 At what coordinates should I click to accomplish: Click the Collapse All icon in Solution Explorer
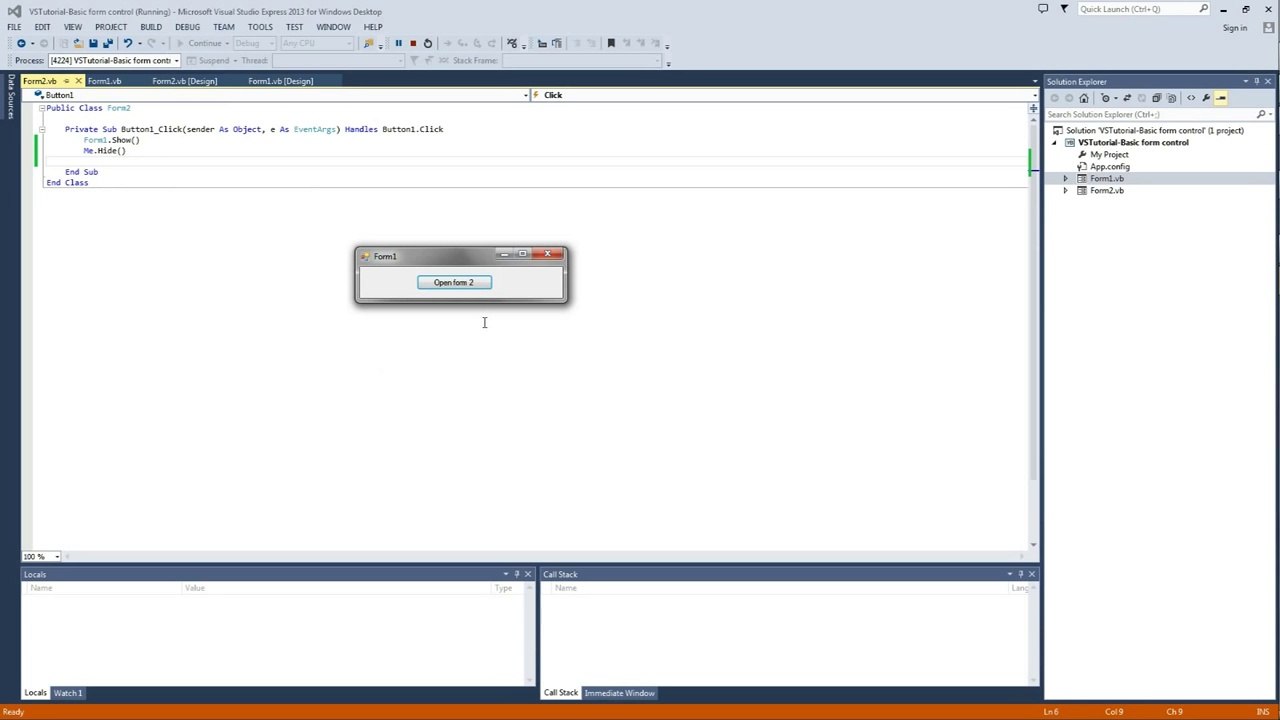1157,98
